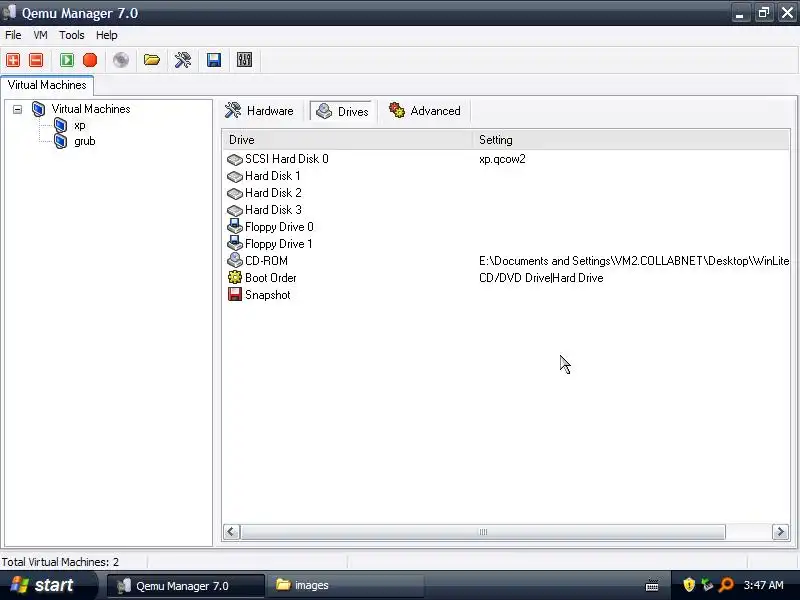Image resolution: width=800 pixels, height=600 pixels.
Task: Click the horizontal scrollbar left arrow
Action: 232,532
